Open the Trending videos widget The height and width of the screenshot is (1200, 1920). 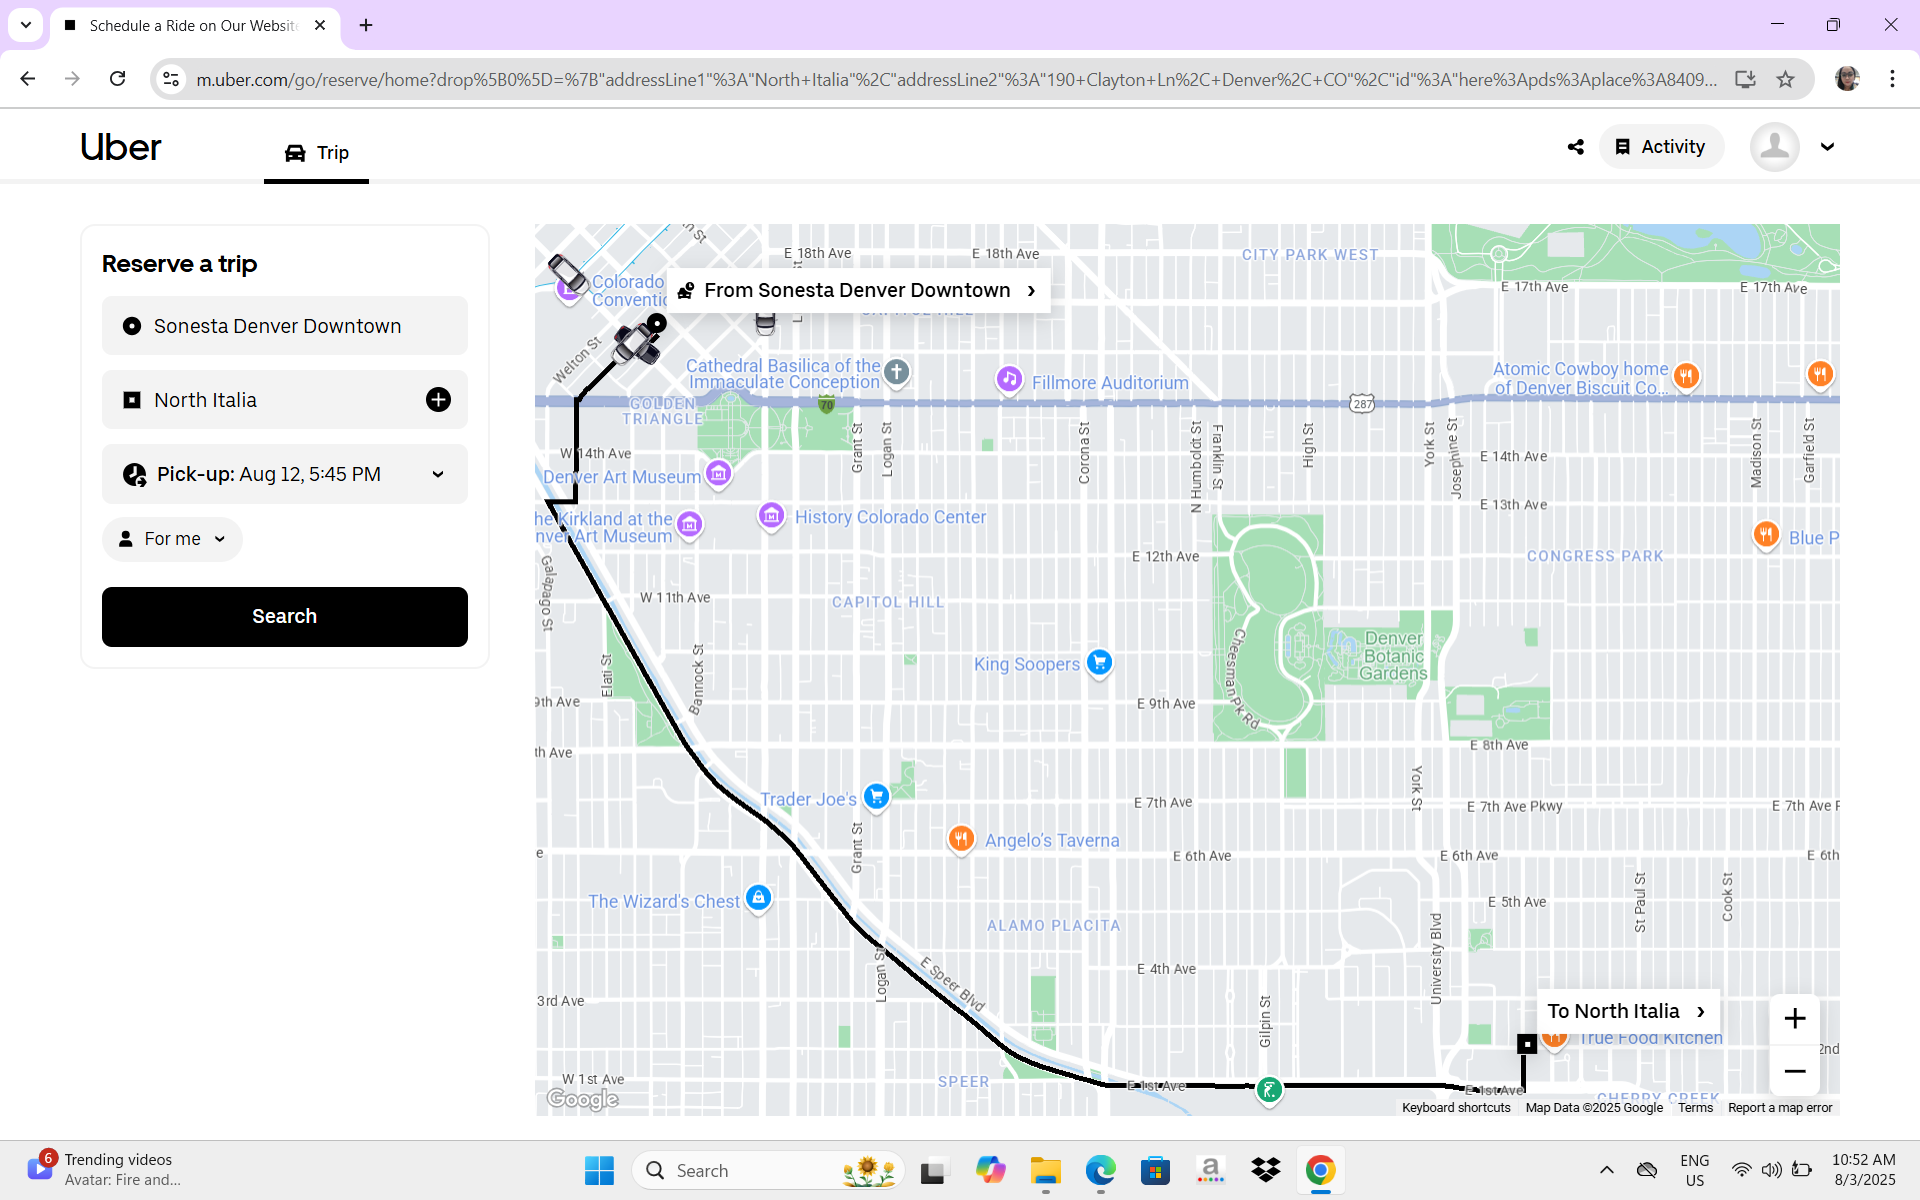pyautogui.click(x=105, y=1170)
